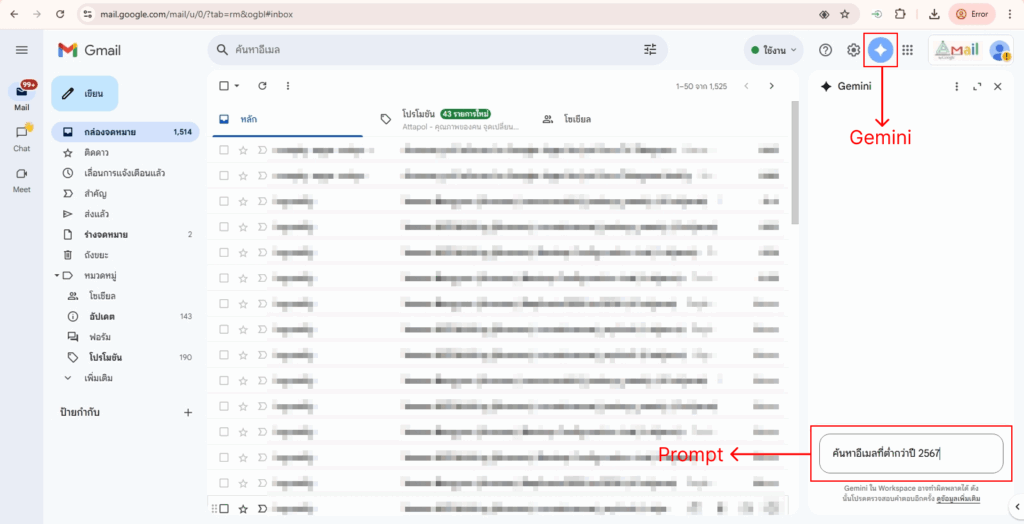Image resolution: width=1024 pixels, height=524 pixels.
Task: Open the Google apps grid icon
Action: [x=908, y=50]
